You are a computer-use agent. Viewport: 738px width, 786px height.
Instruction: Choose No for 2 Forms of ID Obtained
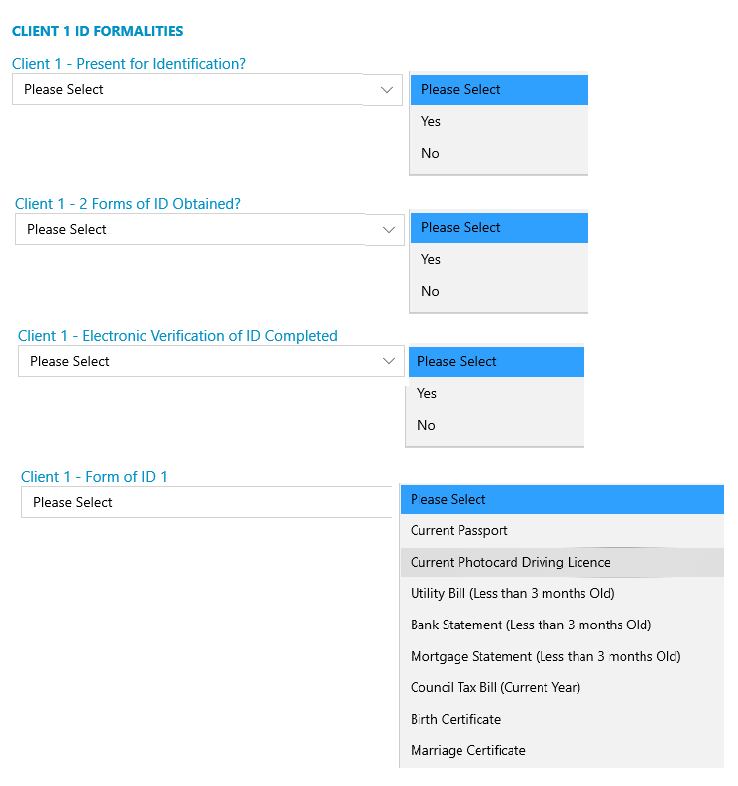499,291
